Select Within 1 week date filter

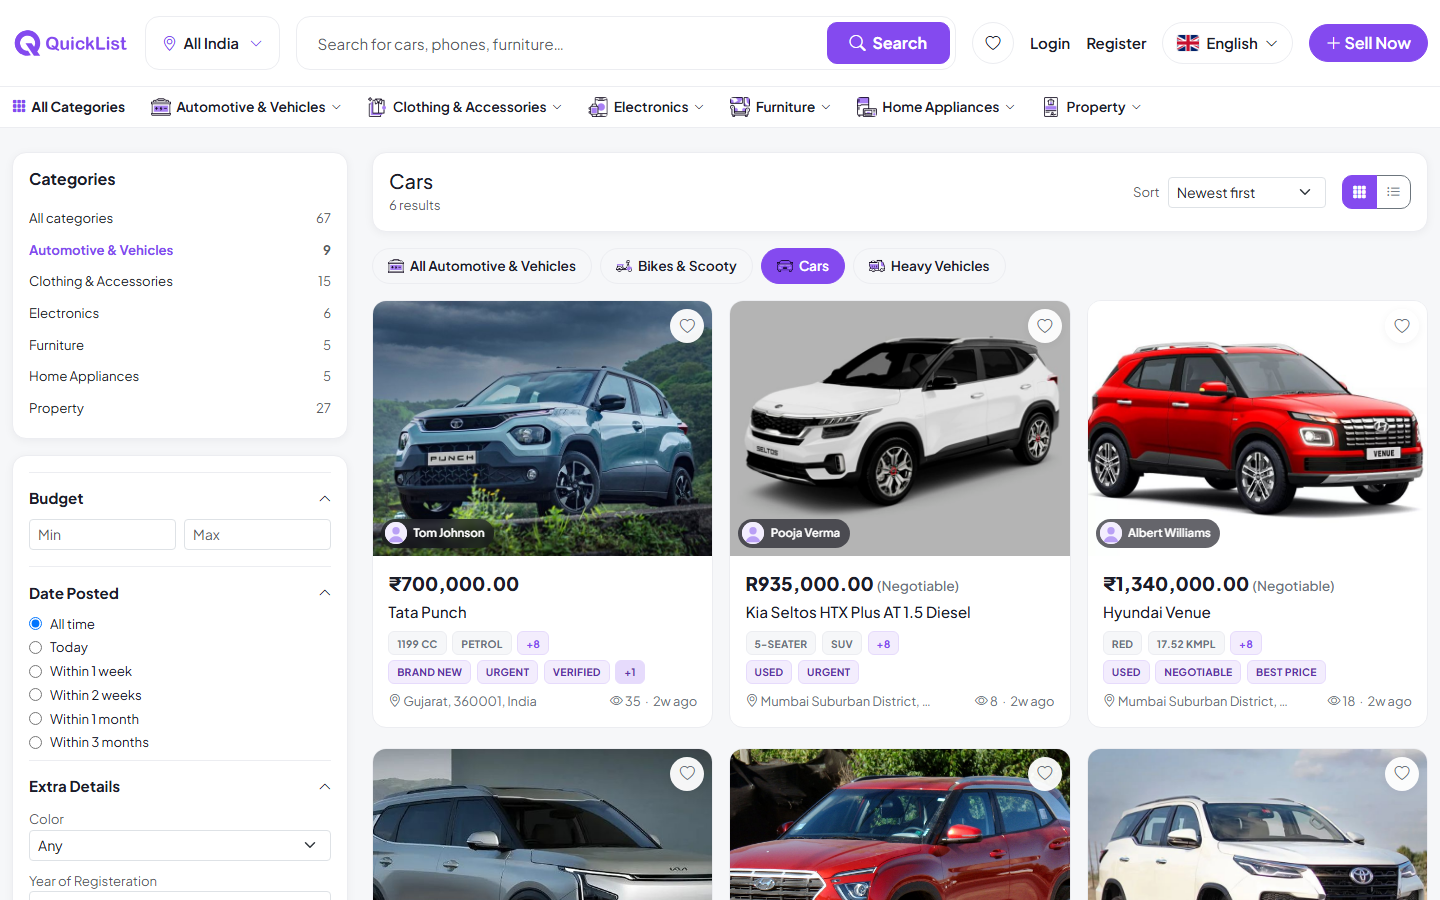pos(36,672)
